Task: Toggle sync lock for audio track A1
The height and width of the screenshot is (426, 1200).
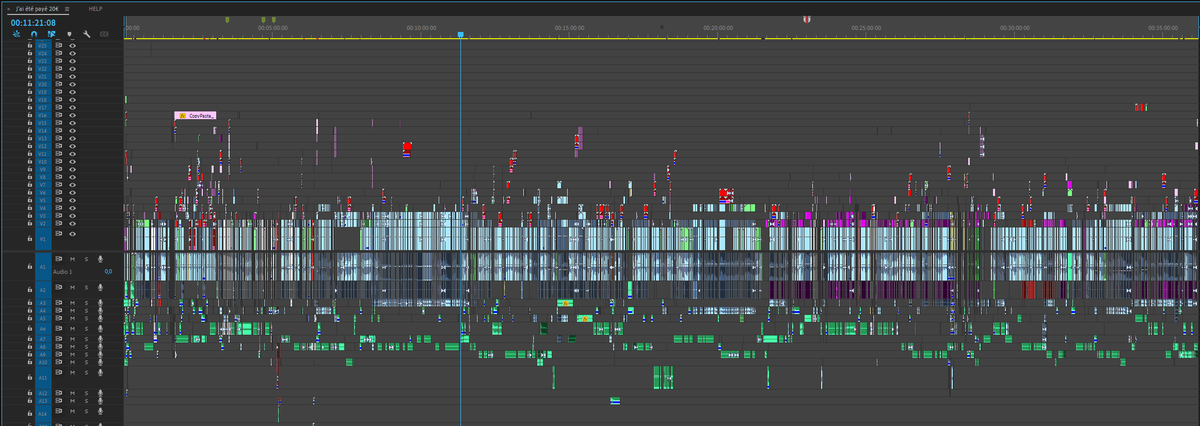Action: click(x=58, y=258)
